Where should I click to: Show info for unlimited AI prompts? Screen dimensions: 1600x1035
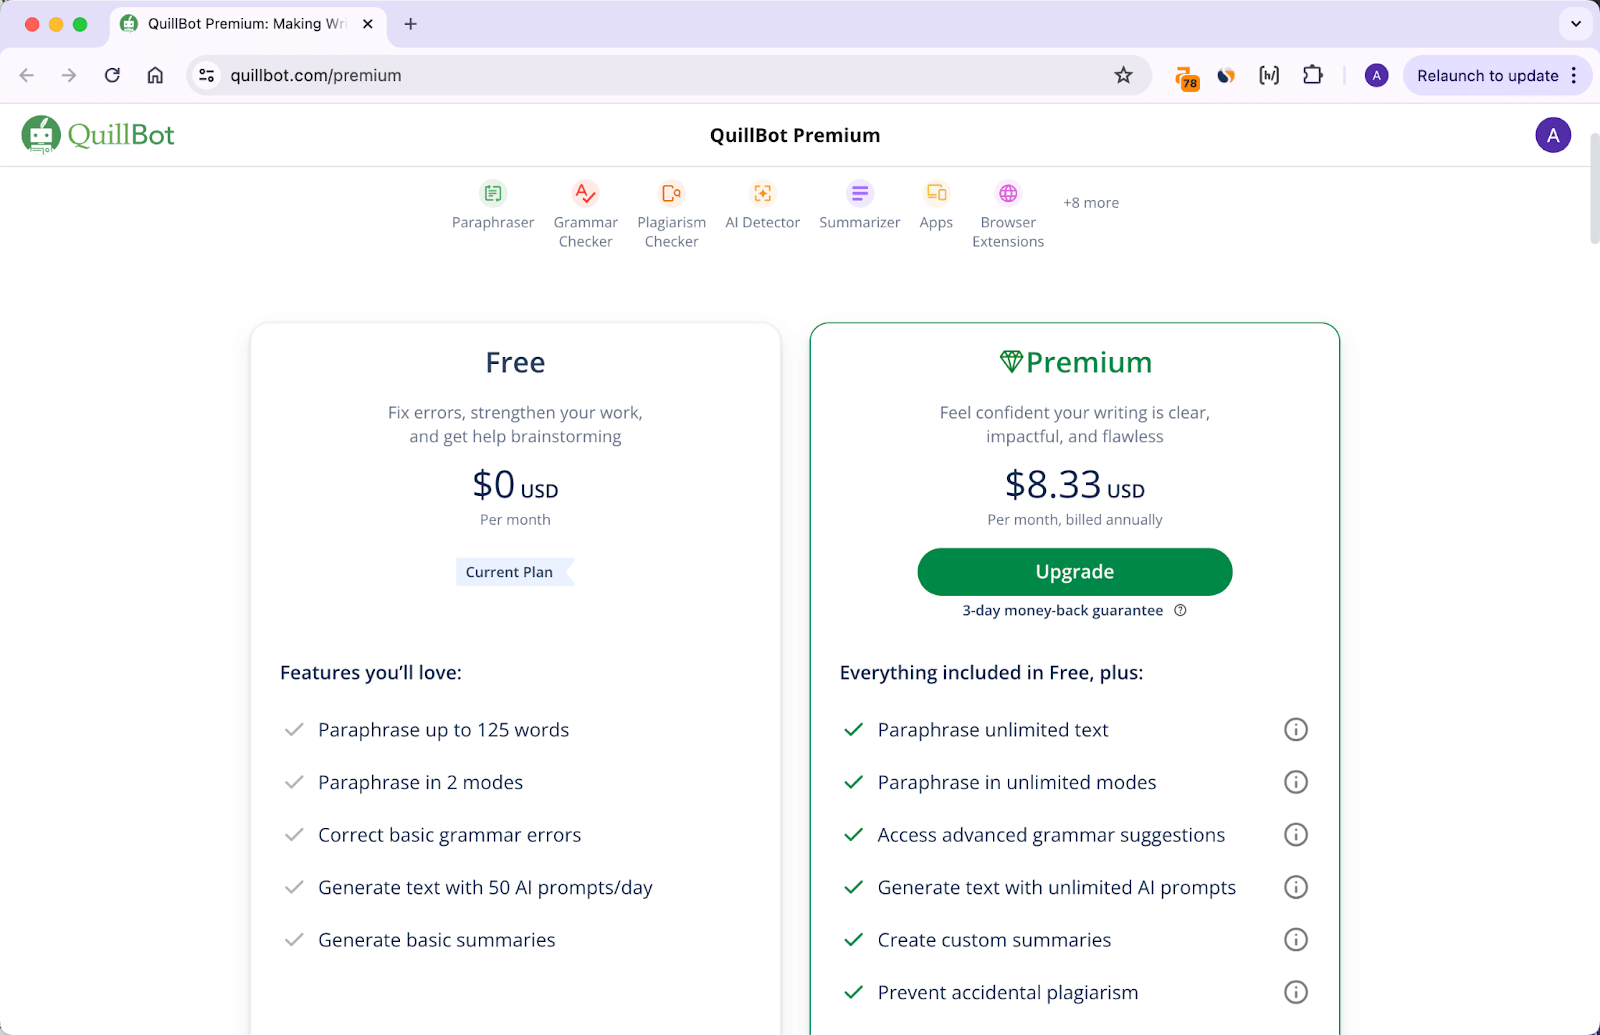point(1295,887)
